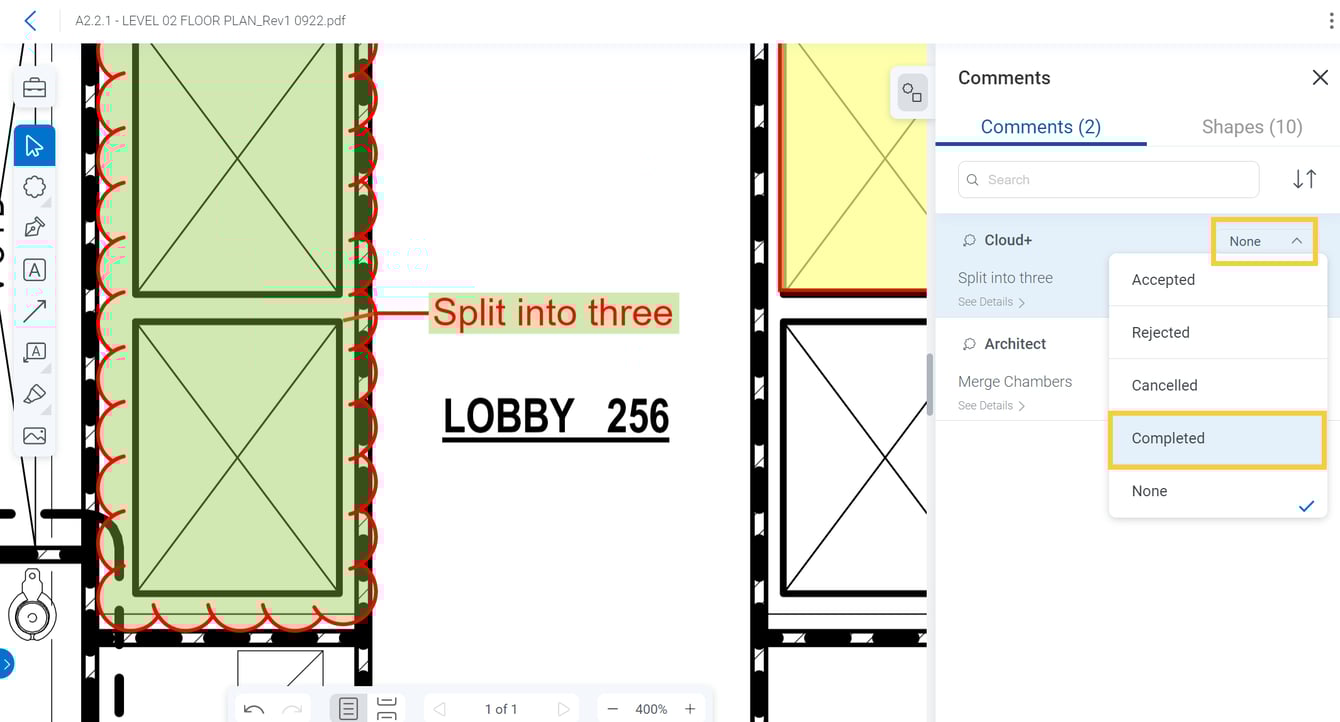Open See Details for Split into three
Image resolution: width=1340 pixels, height=722 pixels.
991,301
